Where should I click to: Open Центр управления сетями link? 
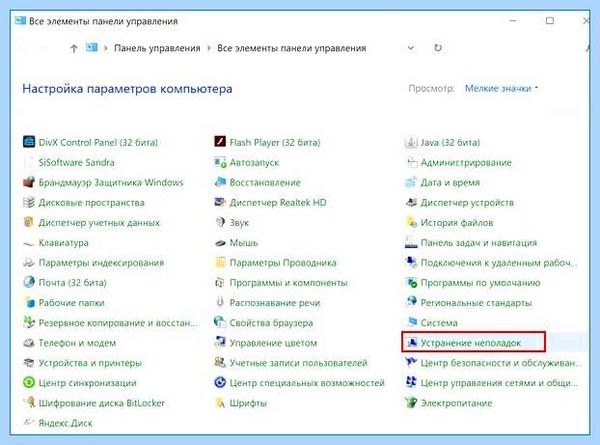499,383
